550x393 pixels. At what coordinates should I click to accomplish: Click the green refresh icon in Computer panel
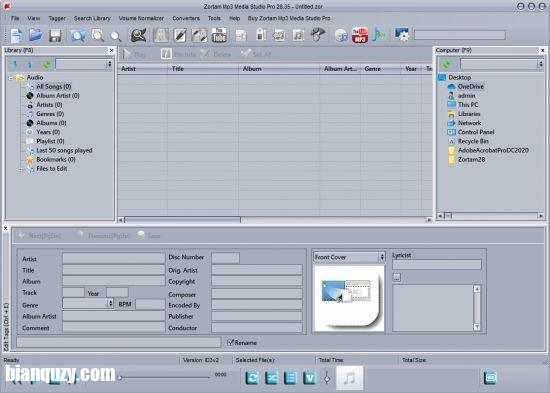tap(447, 64)
